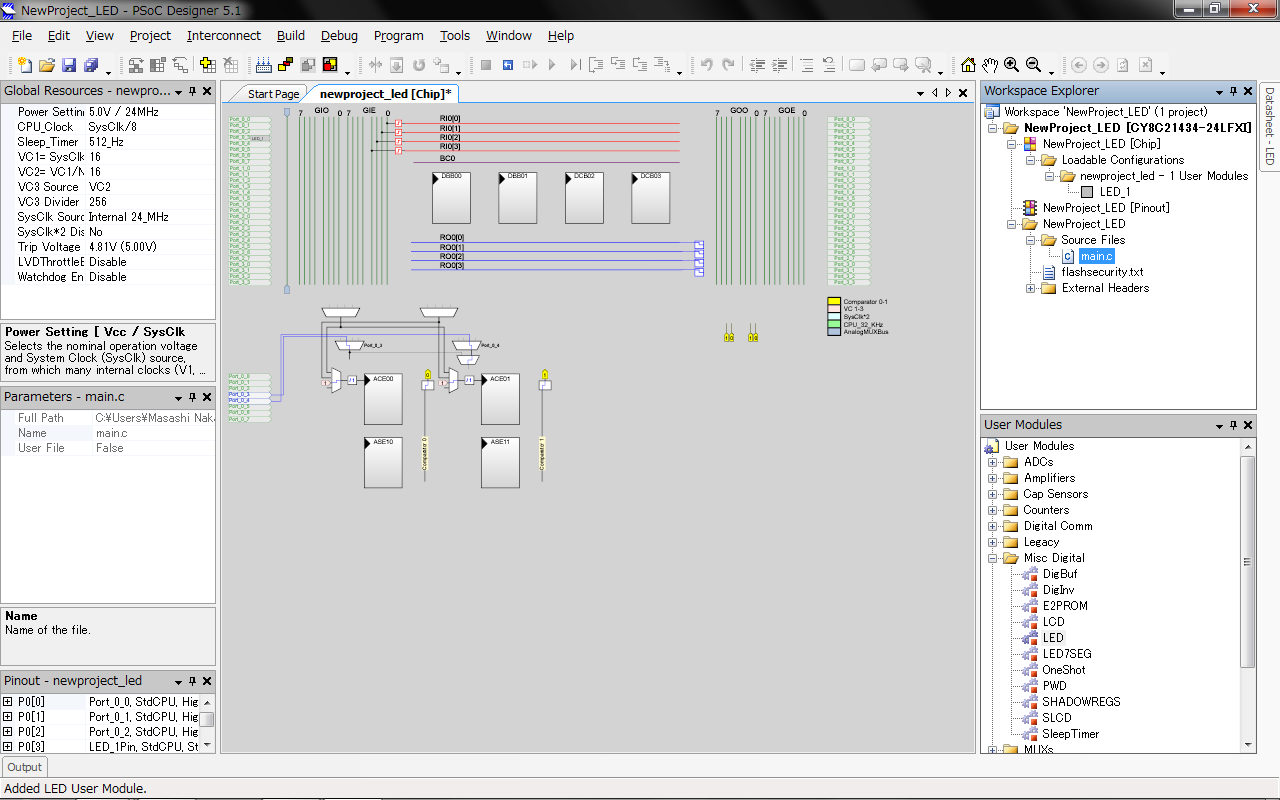This screenshot has width=1280, height=800.
Task: Click the navigate Forward arrow icon
Action: [1101, 65]
